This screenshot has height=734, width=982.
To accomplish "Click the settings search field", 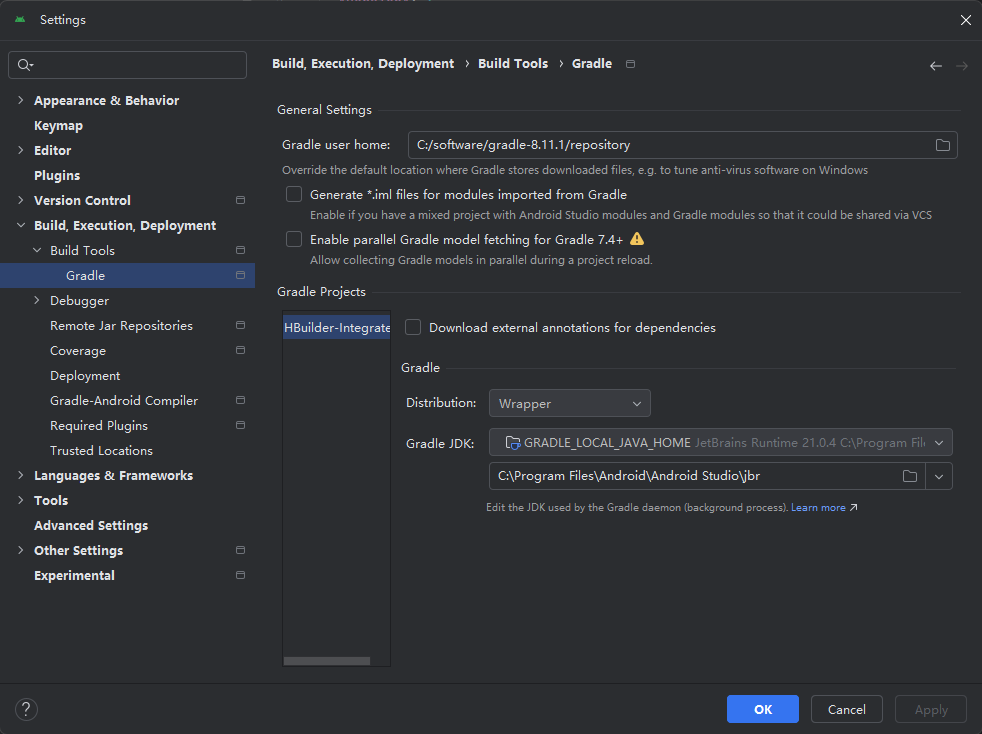I will point(127,65).
